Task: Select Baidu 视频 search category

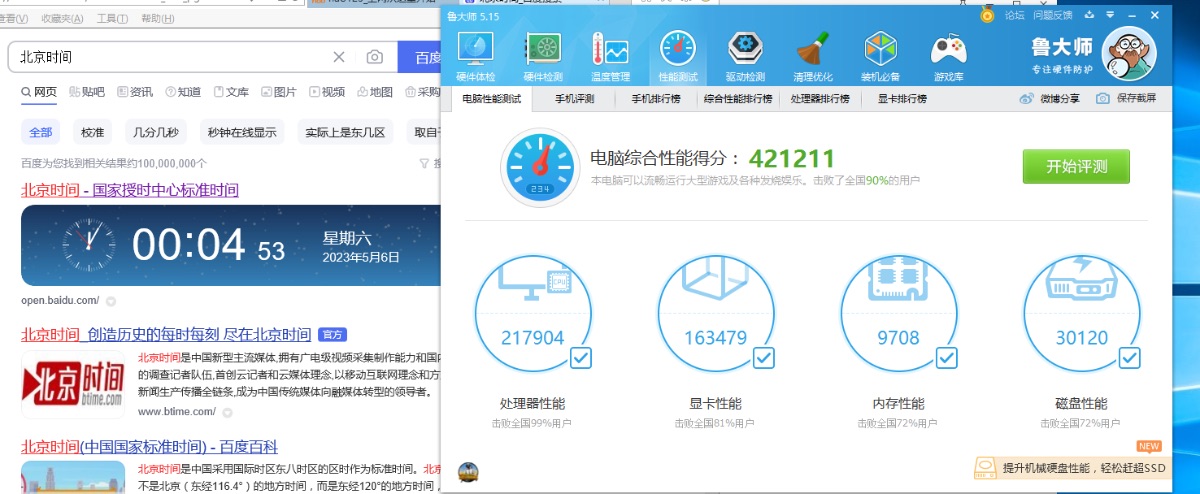Action: pos(327,92)
